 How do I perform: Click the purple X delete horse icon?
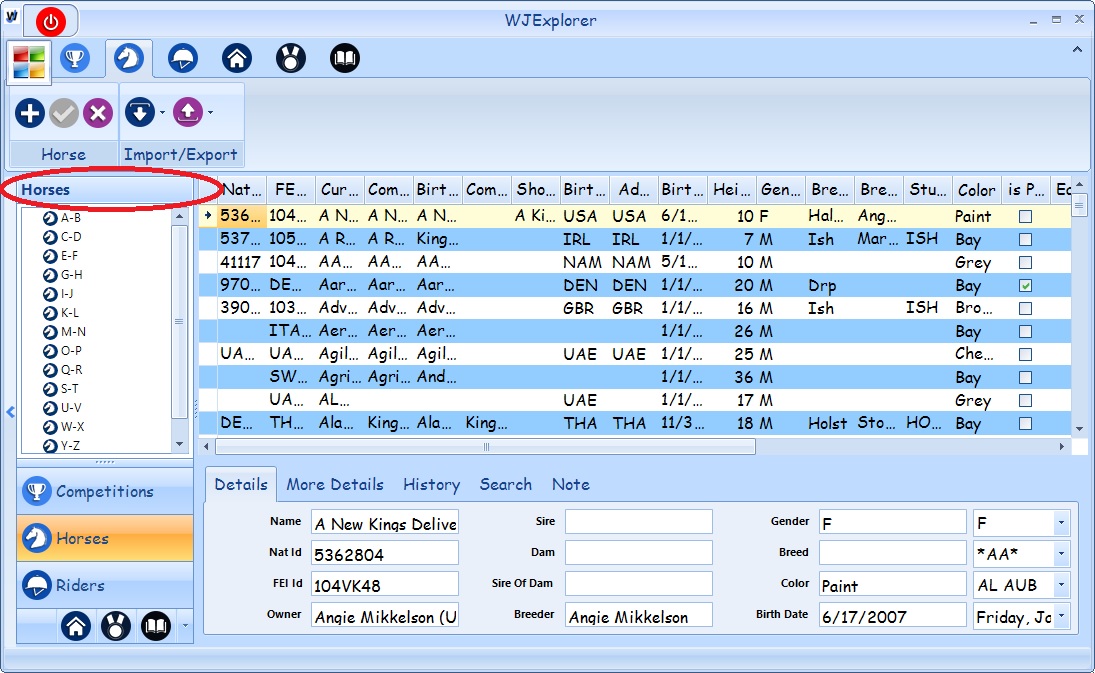pyautogui.click(x=97, y=114)
